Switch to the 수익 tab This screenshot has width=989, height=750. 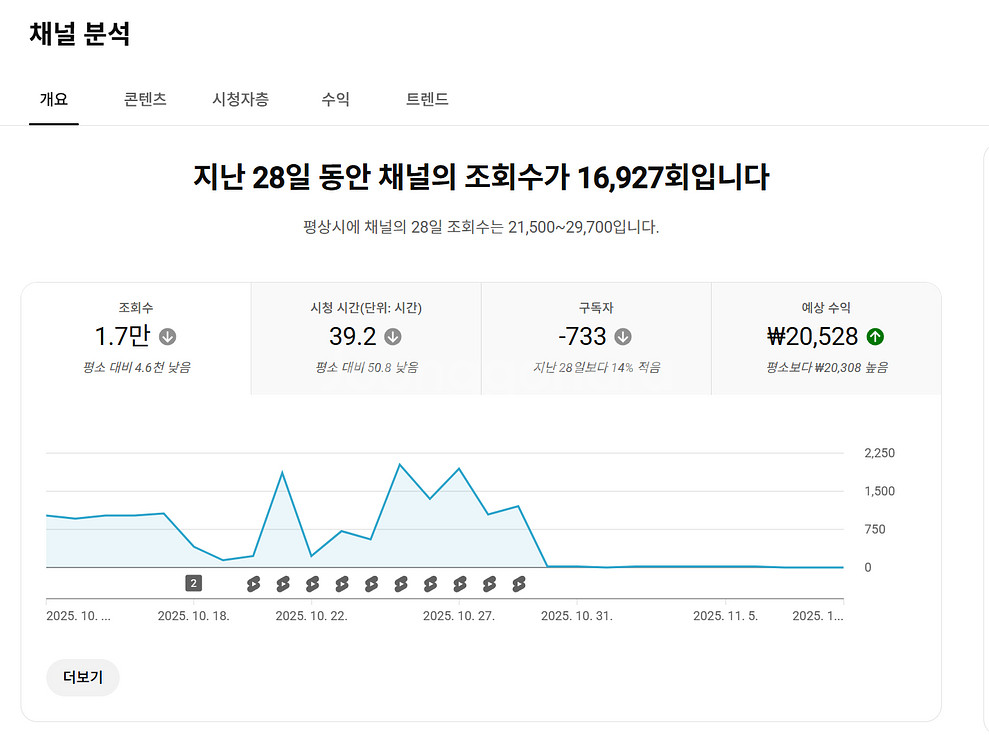(x=334, y=99)
